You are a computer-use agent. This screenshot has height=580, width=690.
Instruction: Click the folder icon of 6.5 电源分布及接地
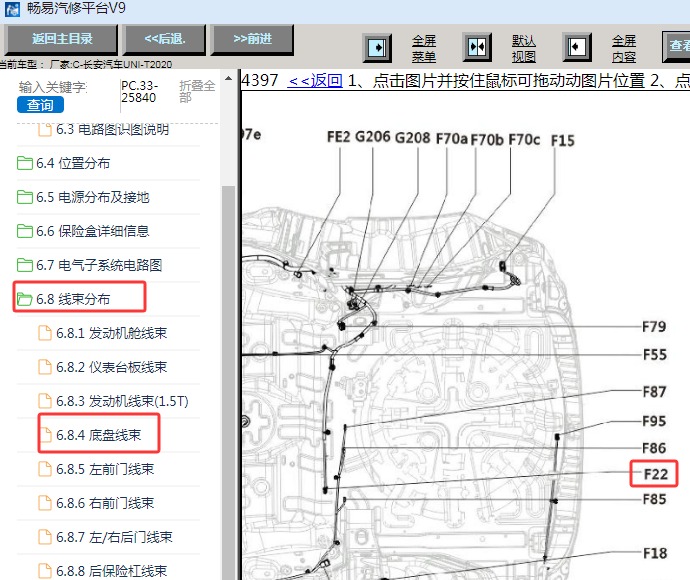(x=25, y=197)
